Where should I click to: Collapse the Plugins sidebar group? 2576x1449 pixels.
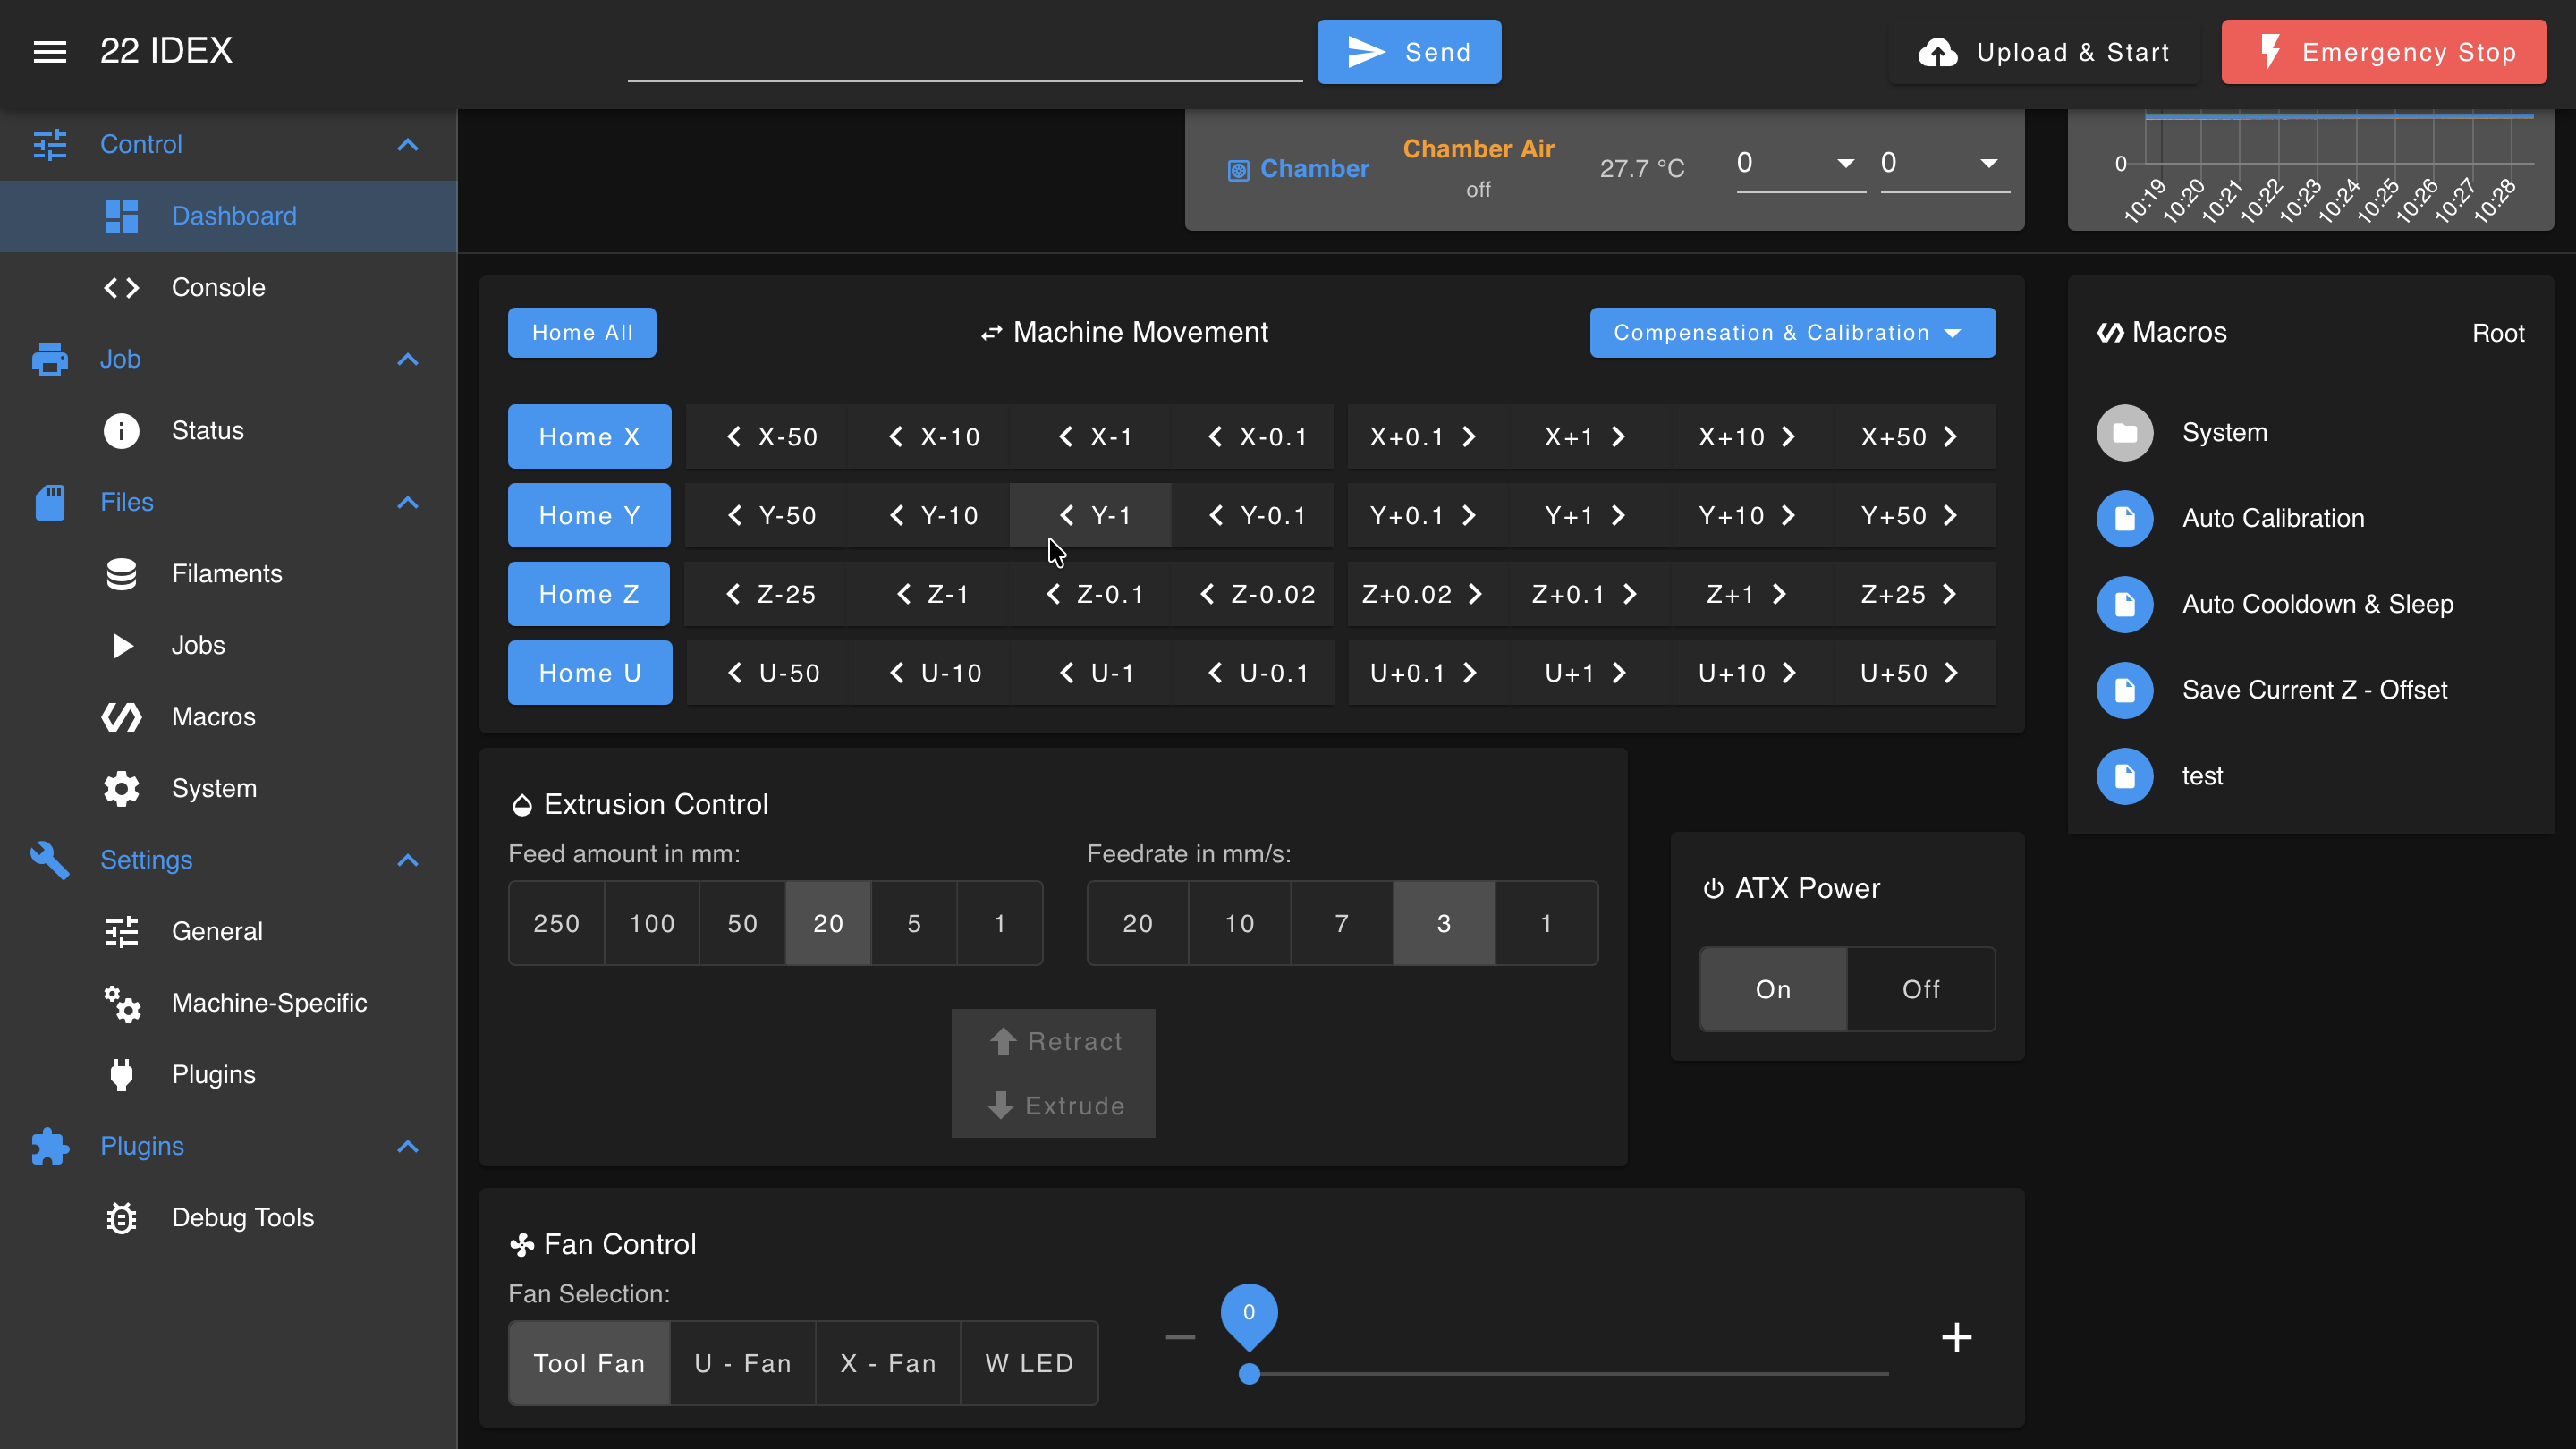pyautogui.click(x=407, y=1147)
